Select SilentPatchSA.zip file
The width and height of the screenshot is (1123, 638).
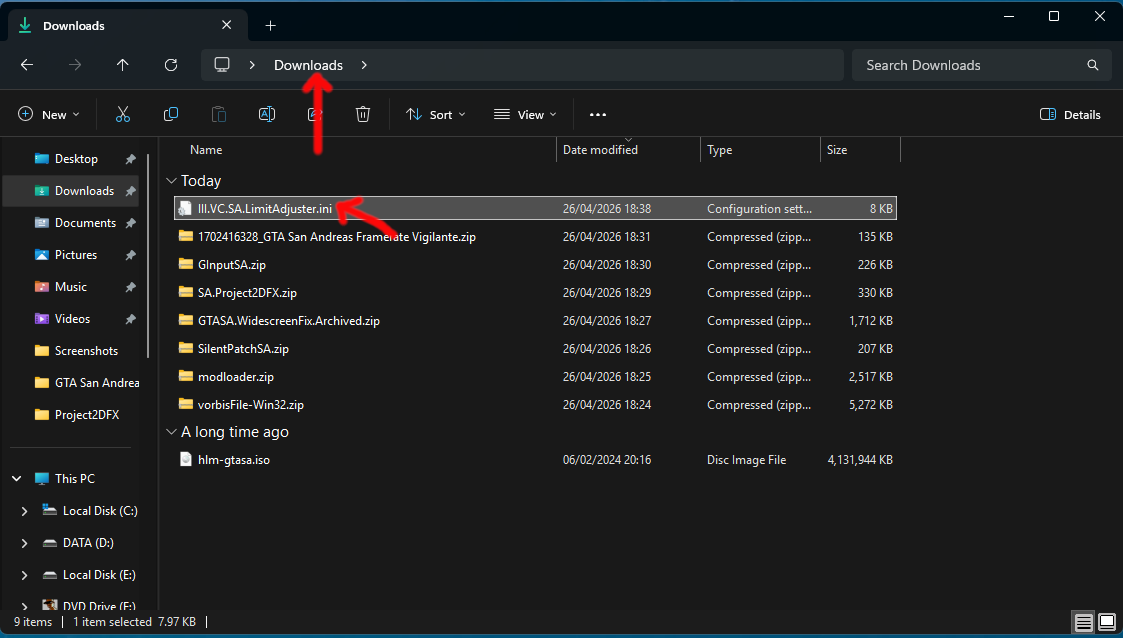pyautogui.click(x=536, y=349)
